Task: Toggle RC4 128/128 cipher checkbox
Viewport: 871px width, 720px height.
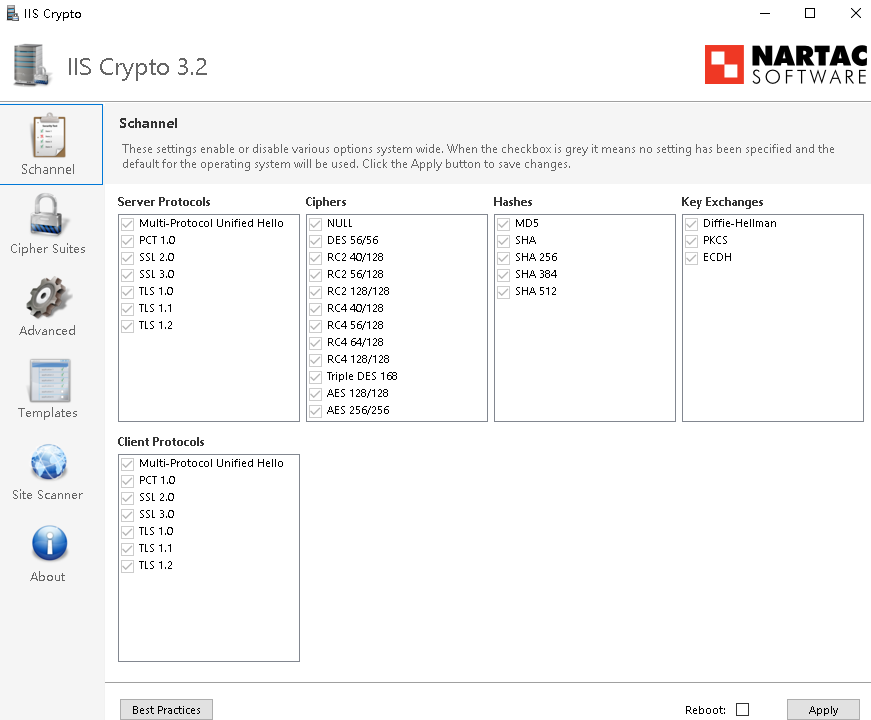Action: (316, 360)
